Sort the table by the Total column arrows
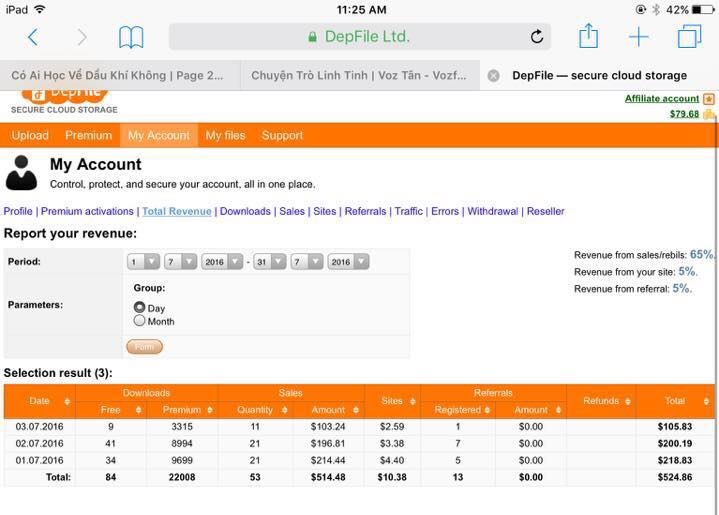This screenshot has width=719, height=515. [704, 401]
